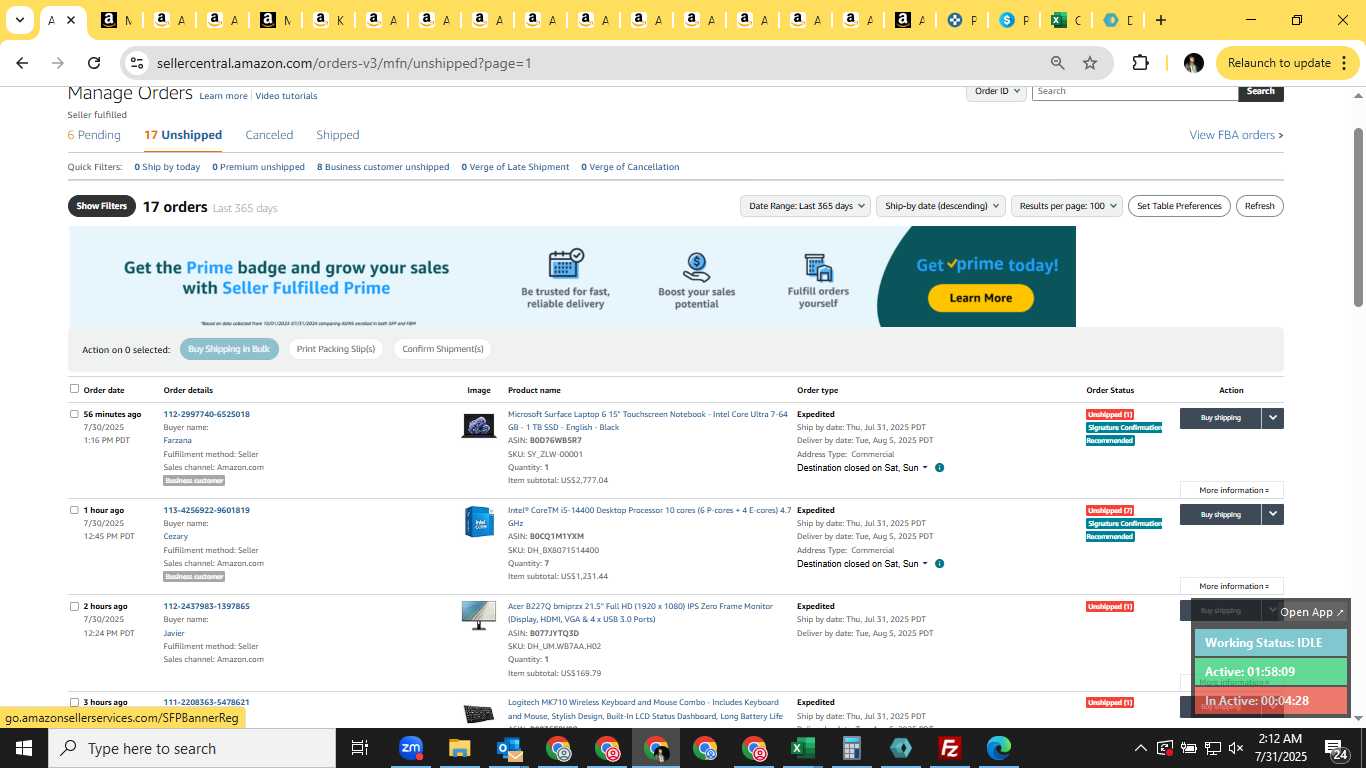Click the orders Search button
Image resolution: width=1366 pixels, height=768 pixels.
pos(1260,91)
